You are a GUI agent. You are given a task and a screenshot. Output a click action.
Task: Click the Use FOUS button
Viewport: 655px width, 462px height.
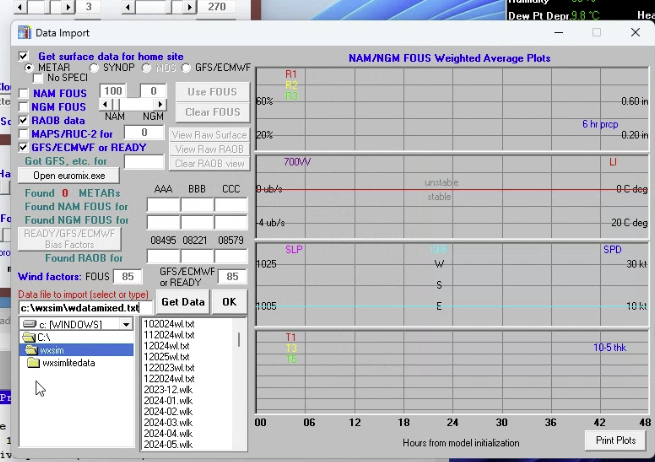pos(213,92)
